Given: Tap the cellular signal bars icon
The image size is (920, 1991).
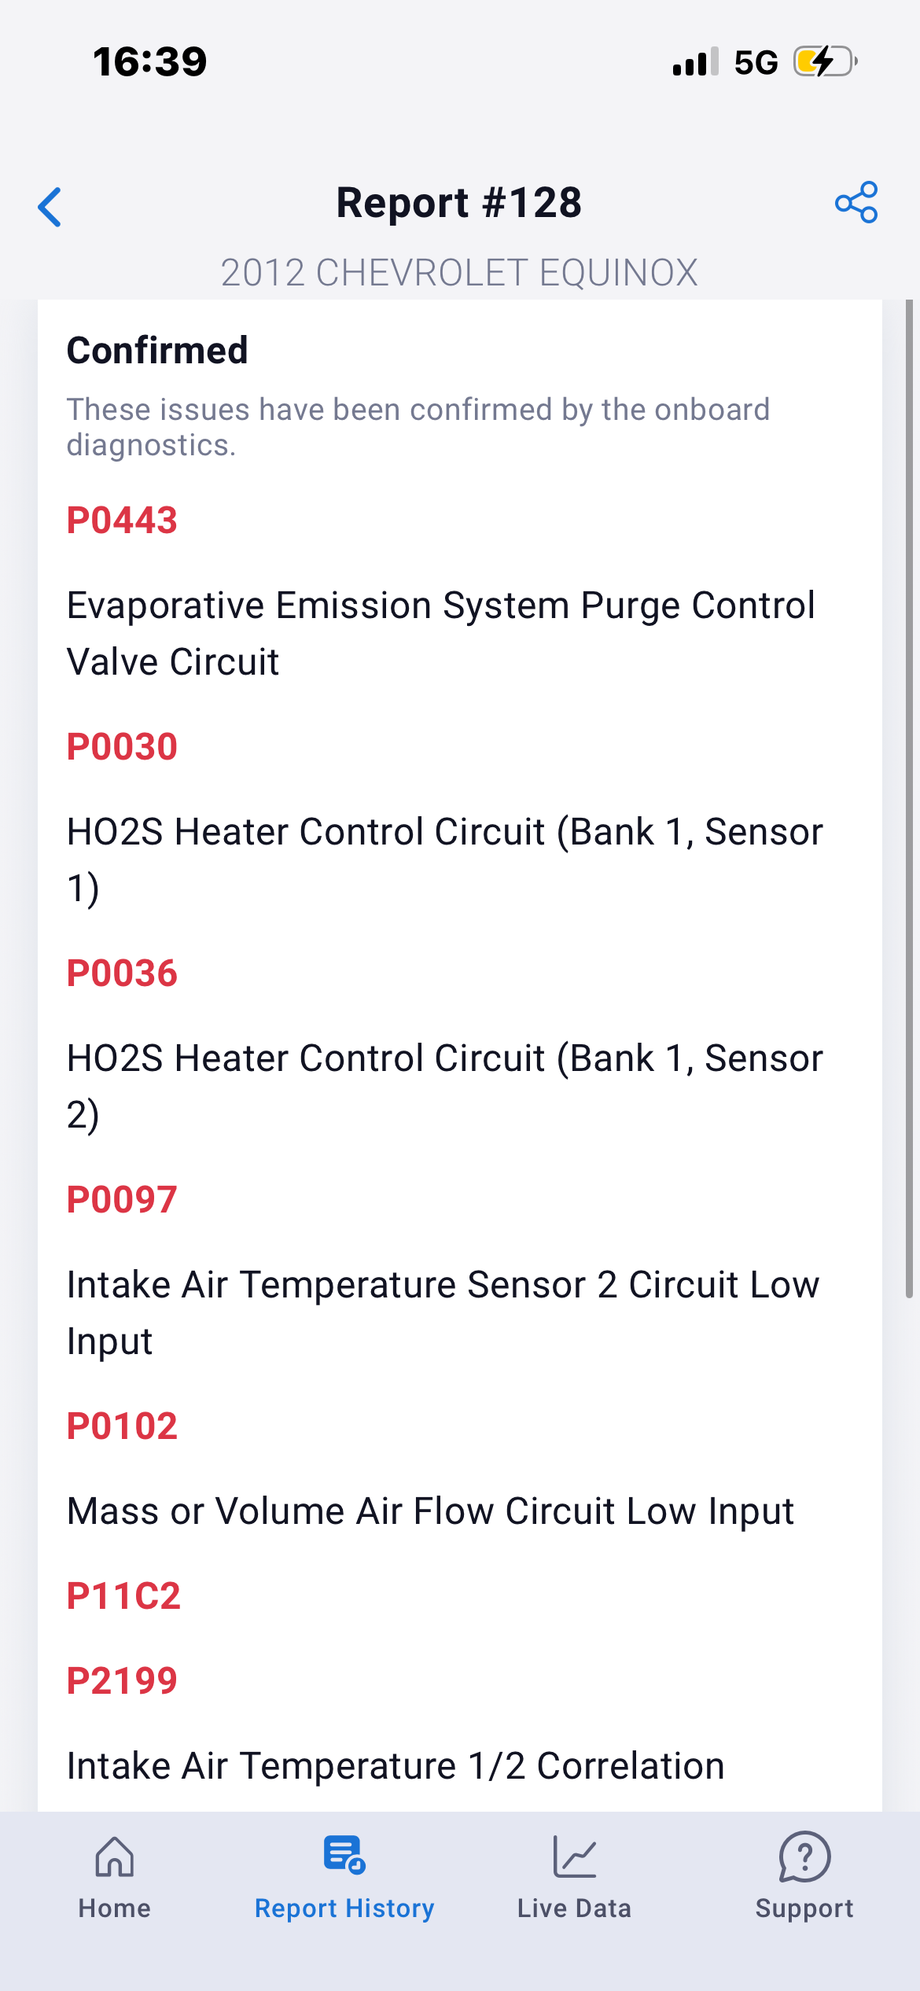Looking at the screenshot, I should click(x=695, y=62).
